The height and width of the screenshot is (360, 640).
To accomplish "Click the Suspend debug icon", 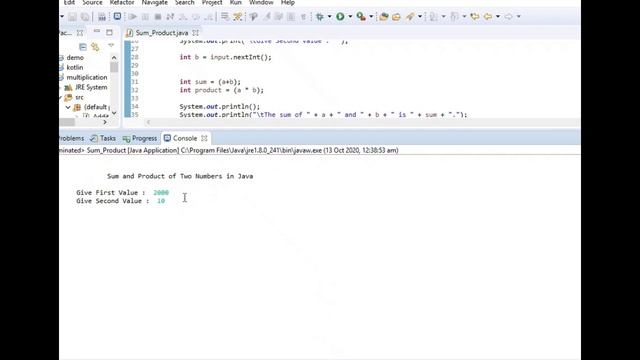I will click(x=145, y=17).
